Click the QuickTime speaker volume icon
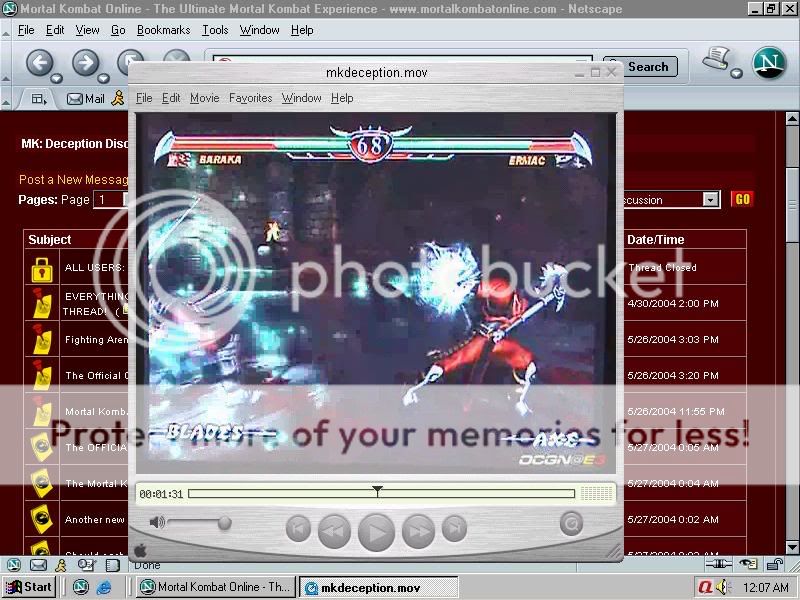The image size is (800, 600). [x=157, y=522]
